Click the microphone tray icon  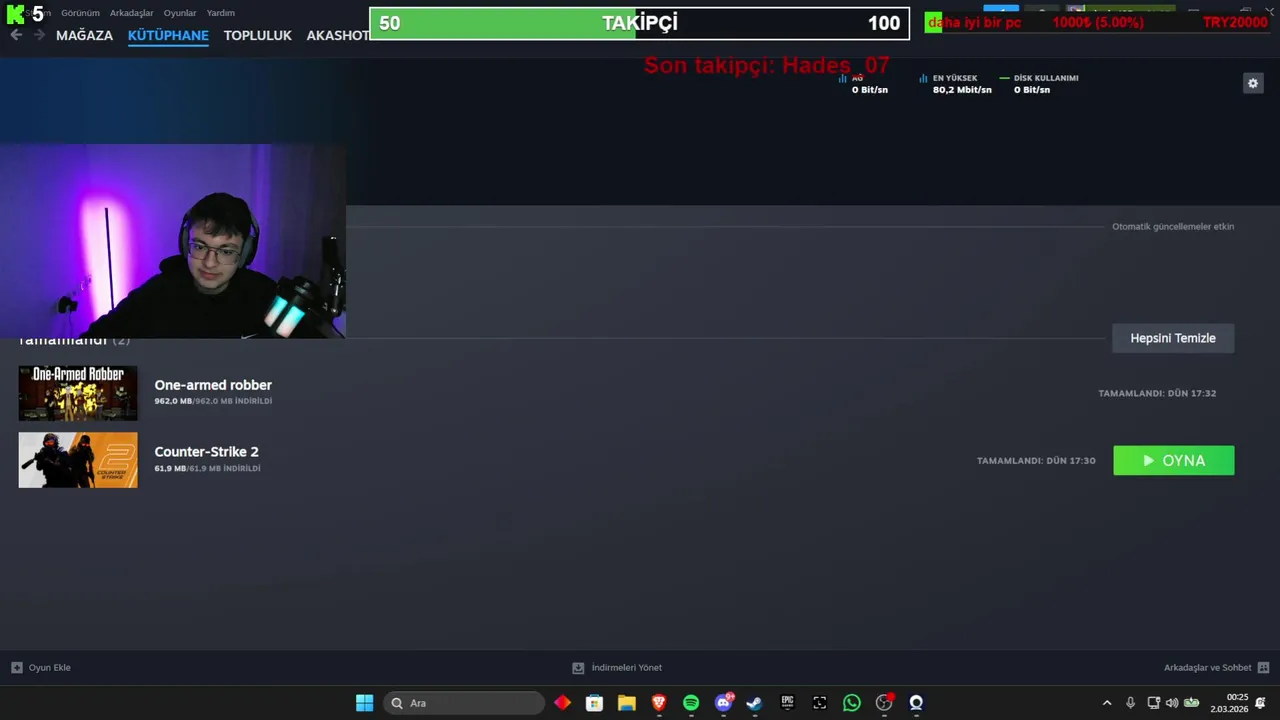point(1130,703)
